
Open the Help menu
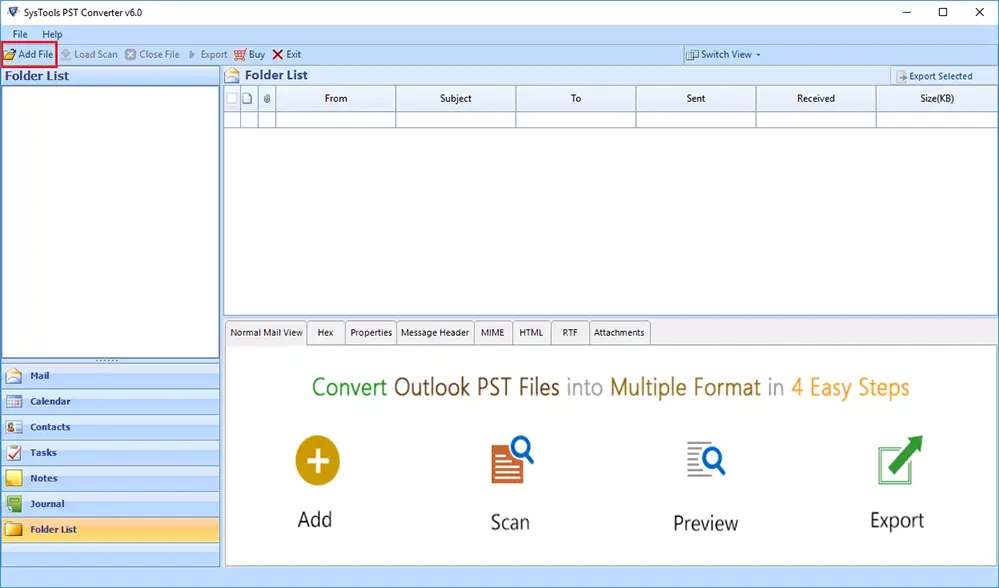pos(52,34)
